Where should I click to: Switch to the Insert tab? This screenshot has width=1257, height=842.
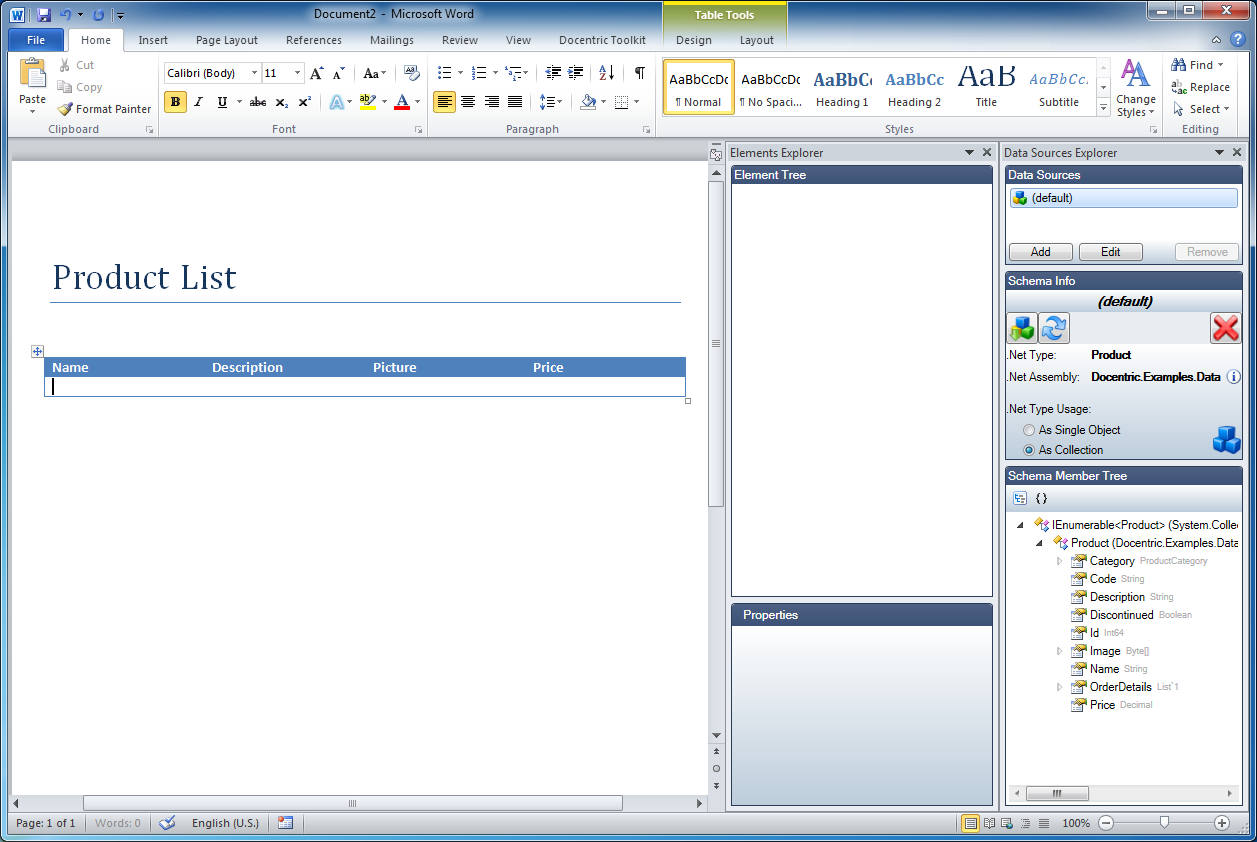click(x=153, y=40)
